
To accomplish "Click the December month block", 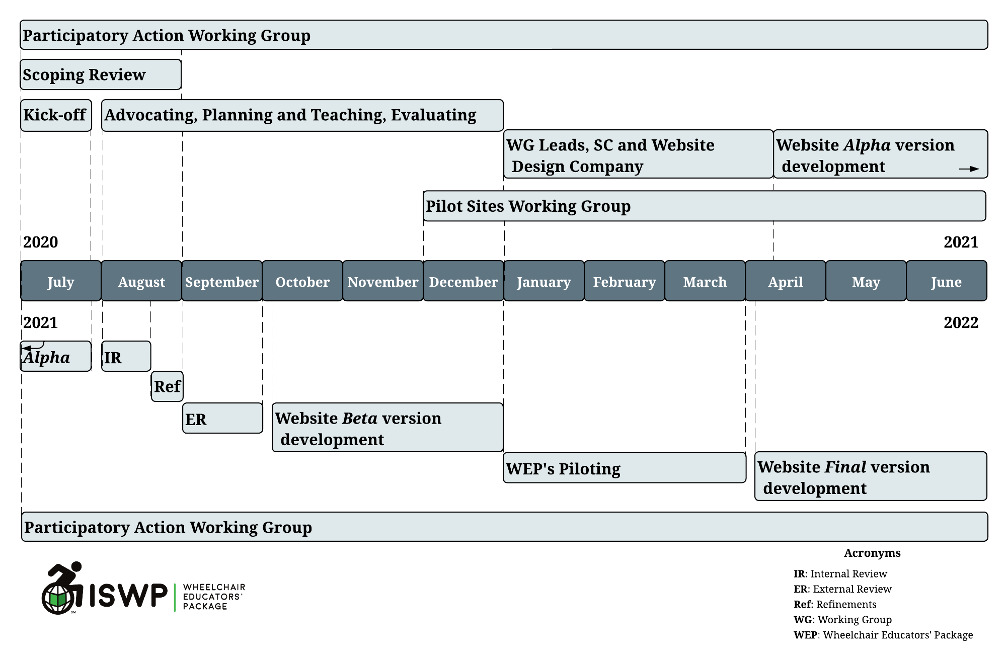I will coord(464,281).
